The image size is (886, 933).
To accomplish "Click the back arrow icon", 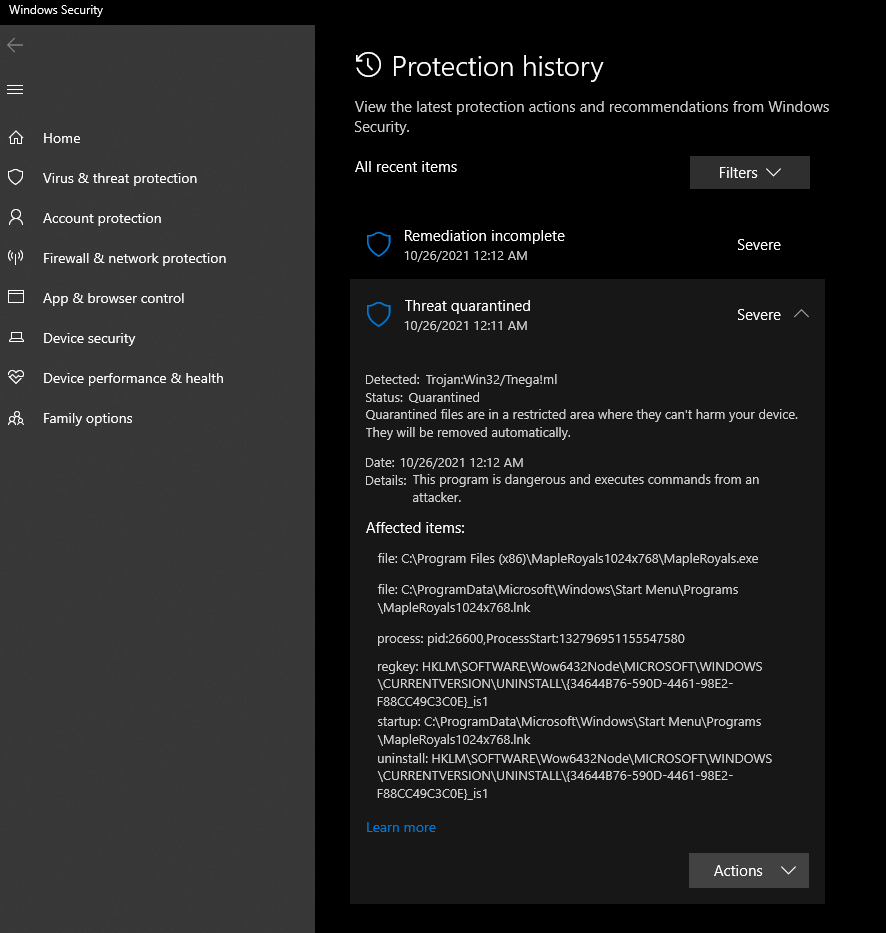I will tap(15, 45).
